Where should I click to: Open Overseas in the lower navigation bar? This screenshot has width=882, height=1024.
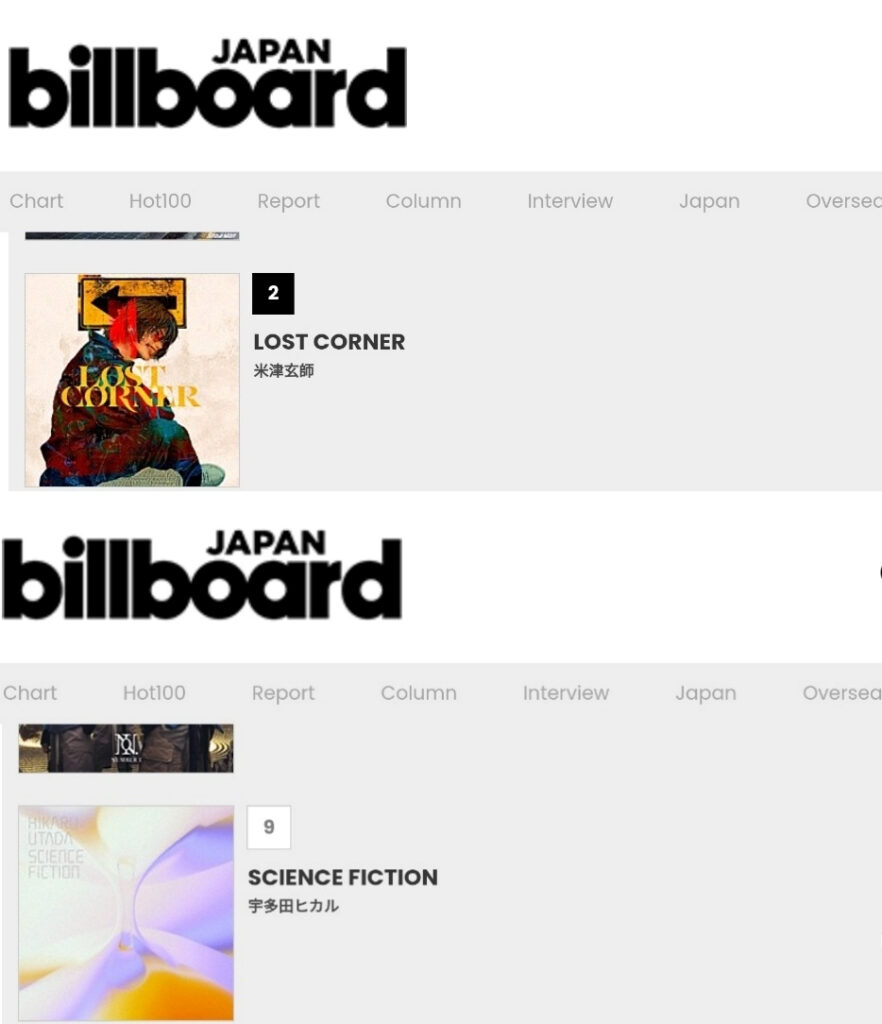[x=841, y=693]
